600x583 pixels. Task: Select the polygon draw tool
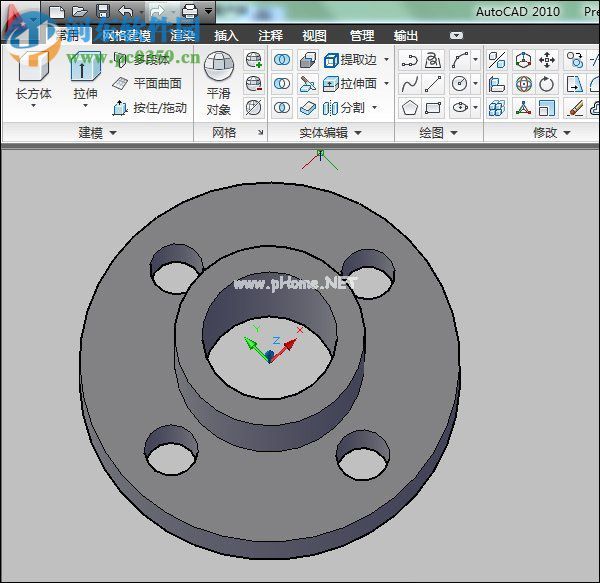tap(409, 107)
